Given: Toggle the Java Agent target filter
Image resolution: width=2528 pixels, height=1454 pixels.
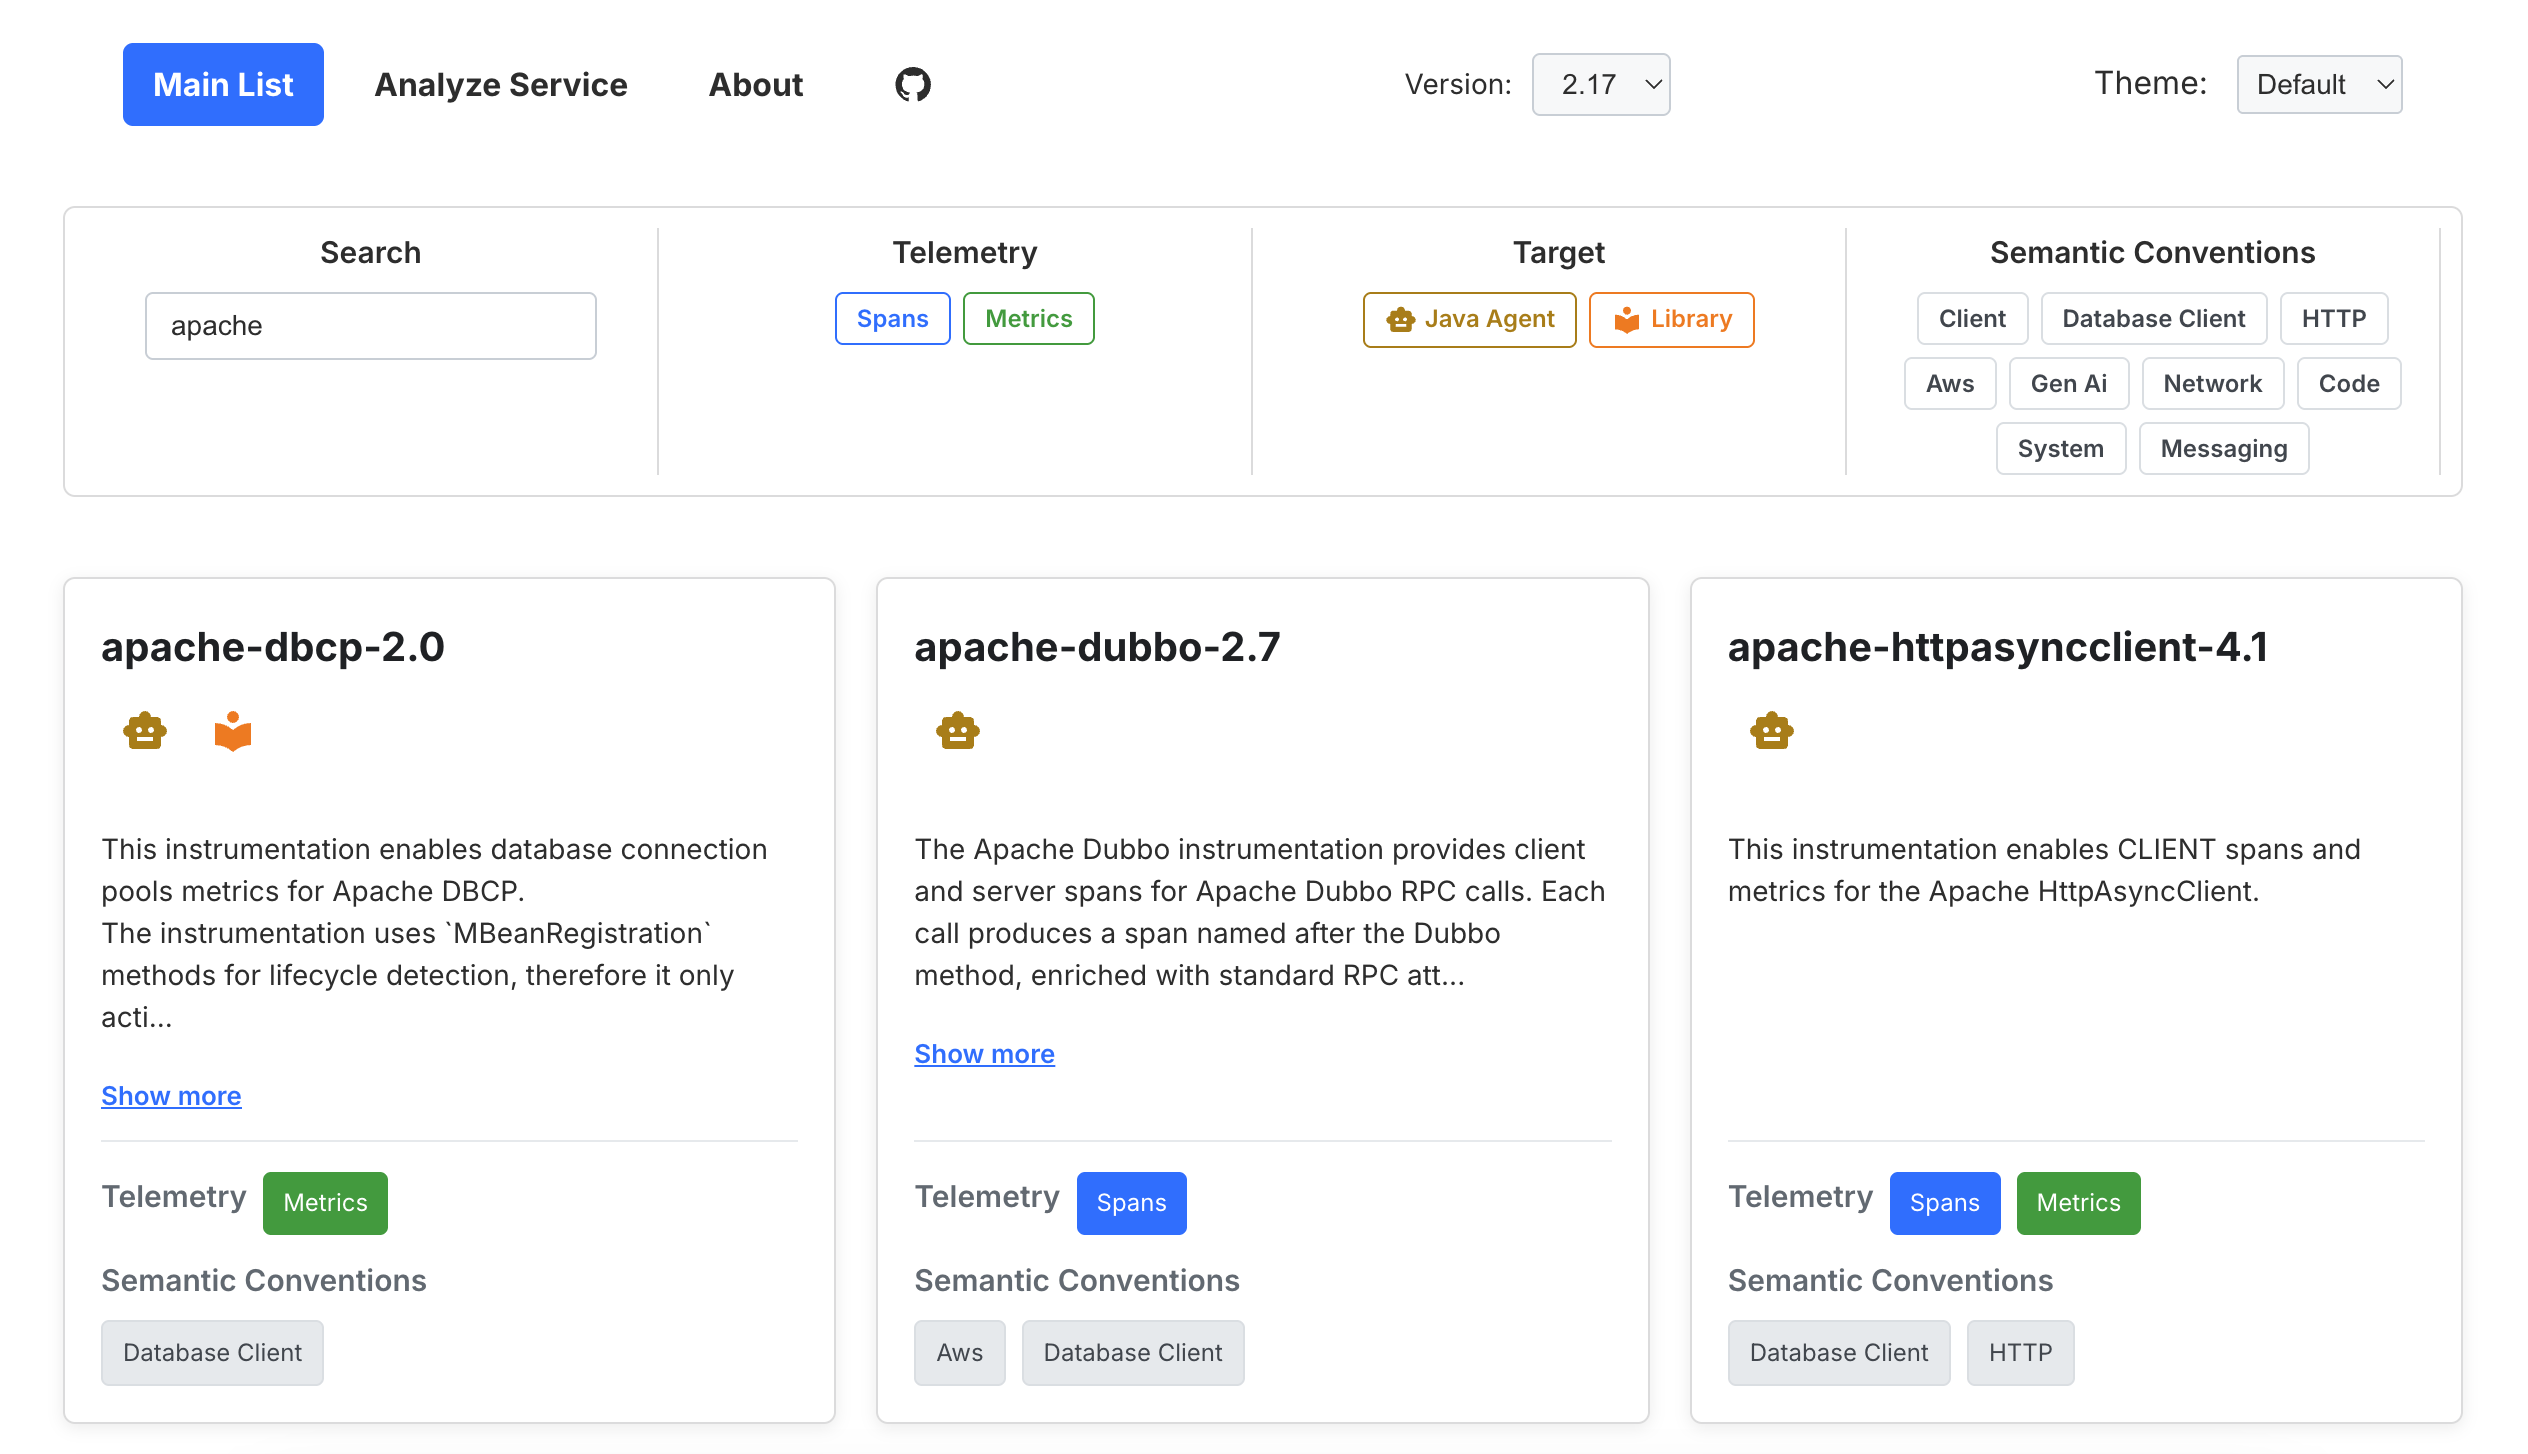Looking at the screenshot, I should 1469,320.
